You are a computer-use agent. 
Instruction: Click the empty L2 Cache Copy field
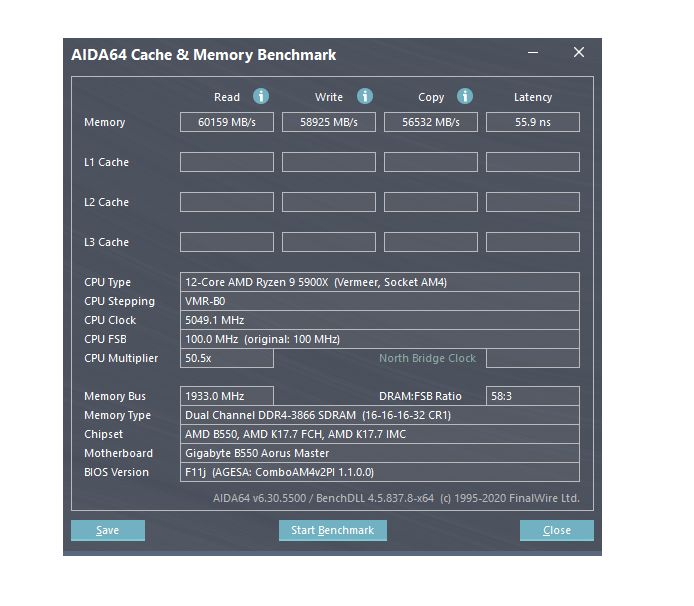[x=431, y=202]
